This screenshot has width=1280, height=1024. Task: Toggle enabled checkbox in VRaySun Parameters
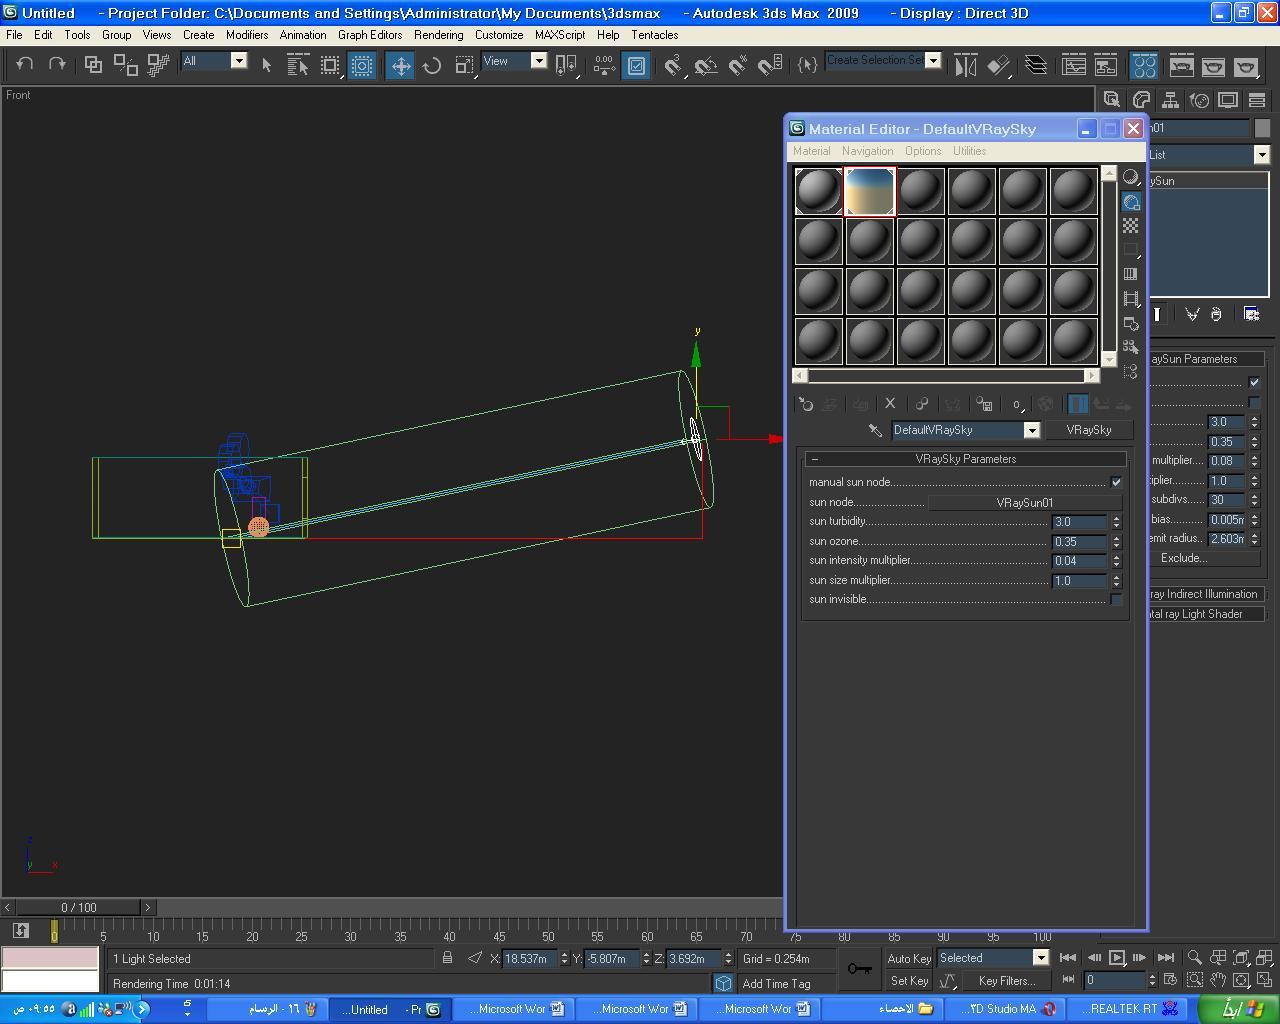(1254, 382)
